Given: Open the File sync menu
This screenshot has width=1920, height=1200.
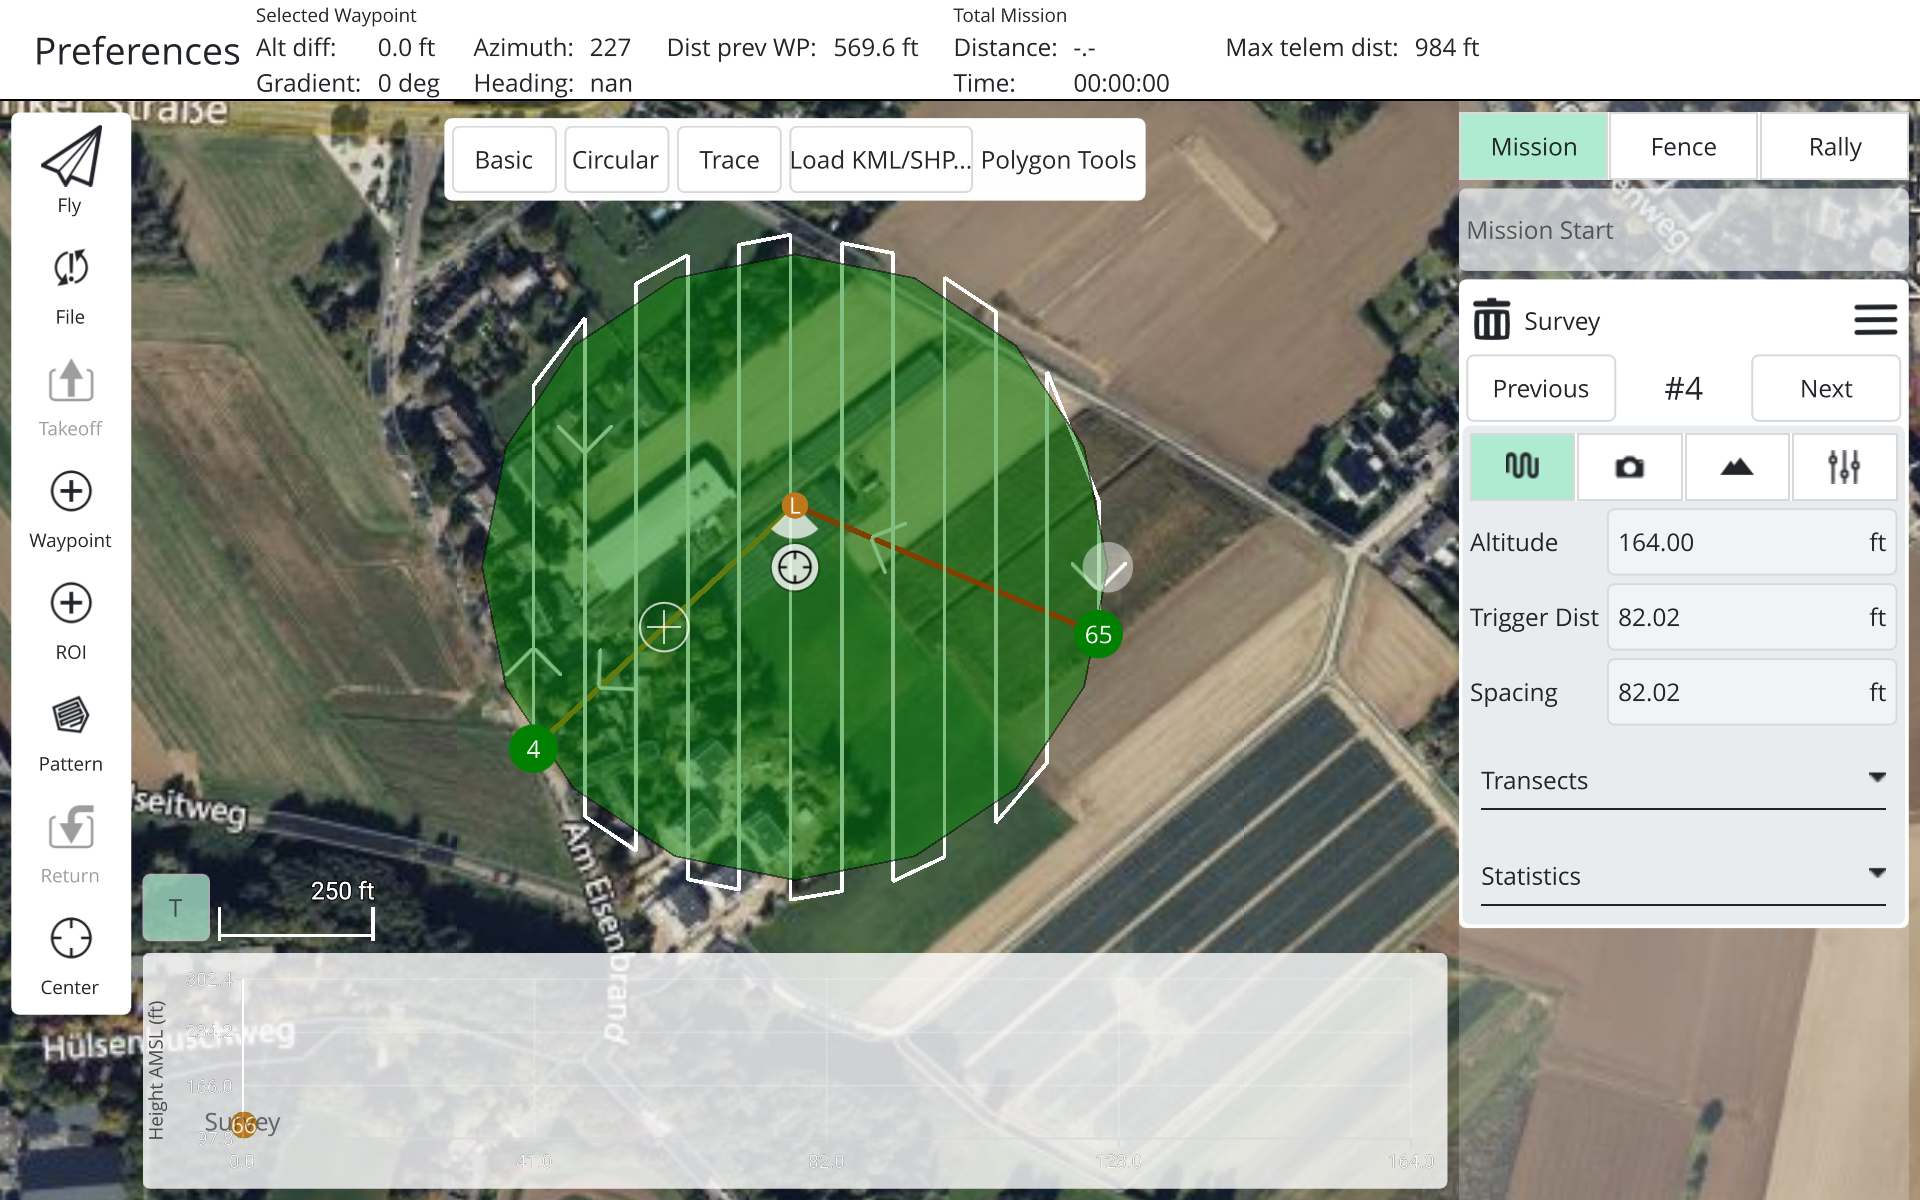Looking at the screenshot, I should pos(70,286).
